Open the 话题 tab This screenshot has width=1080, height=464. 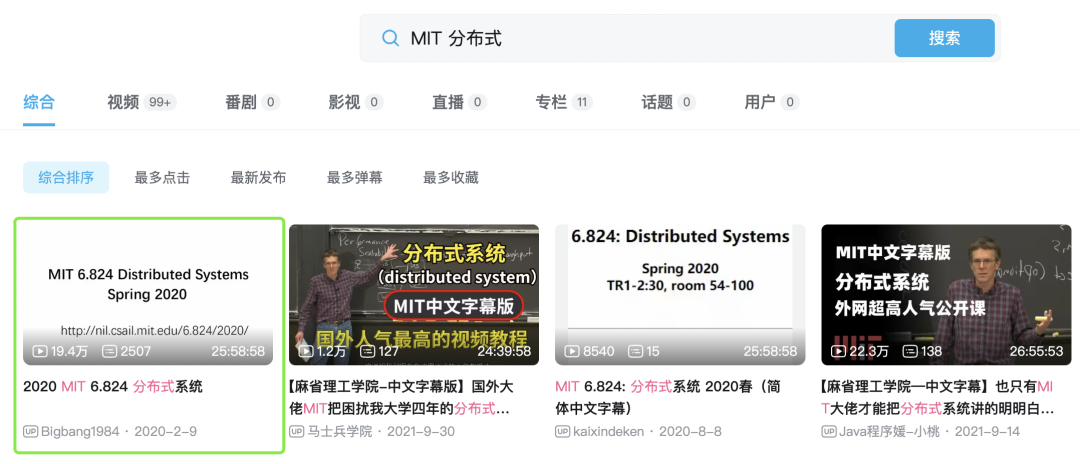click(668, 103)
